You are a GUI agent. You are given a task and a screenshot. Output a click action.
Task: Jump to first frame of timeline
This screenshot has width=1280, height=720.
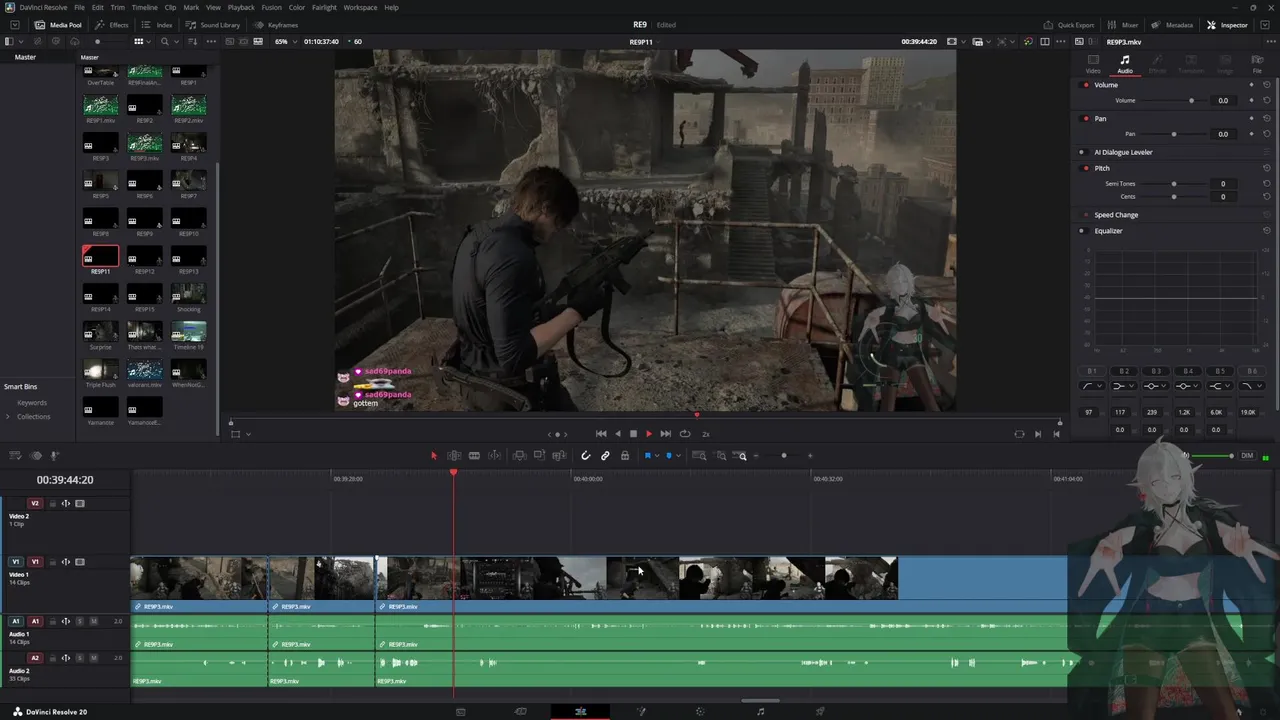[601, 434]
